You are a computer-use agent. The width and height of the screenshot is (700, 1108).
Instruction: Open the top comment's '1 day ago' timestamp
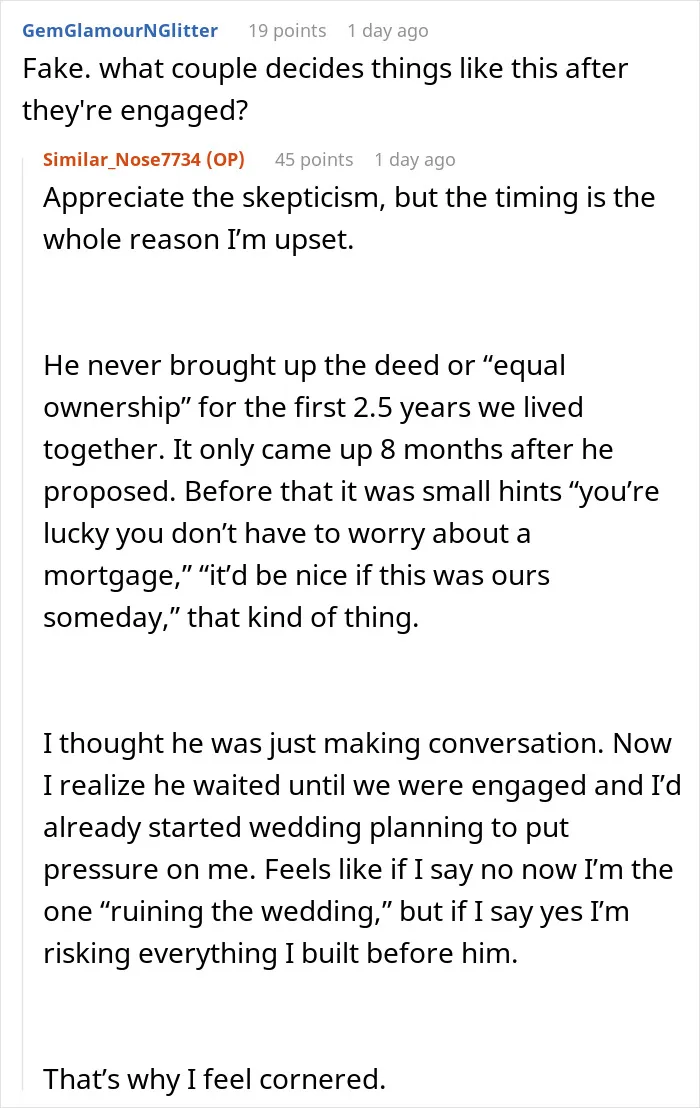pyautogui.click(x=388, y=31)
